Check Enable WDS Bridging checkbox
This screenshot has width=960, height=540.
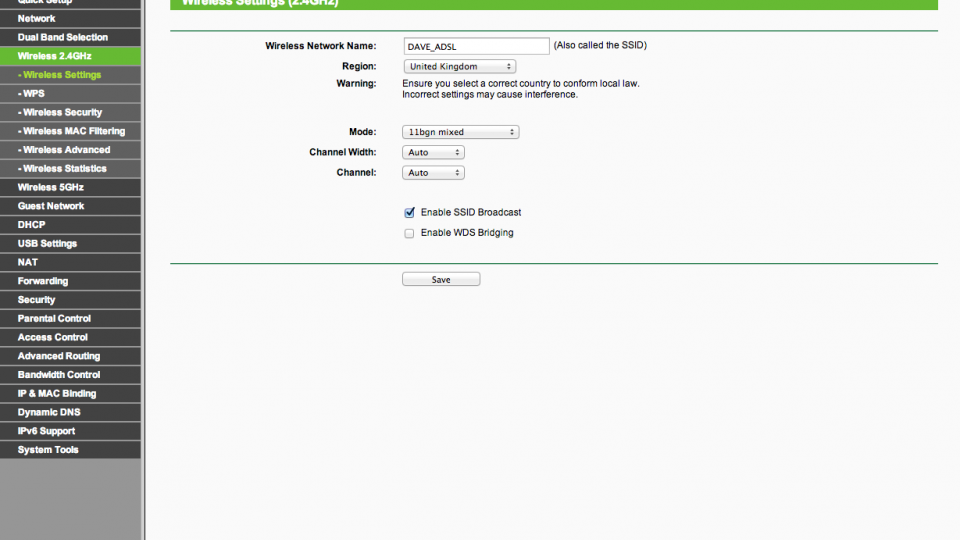(x=409, y=233)
